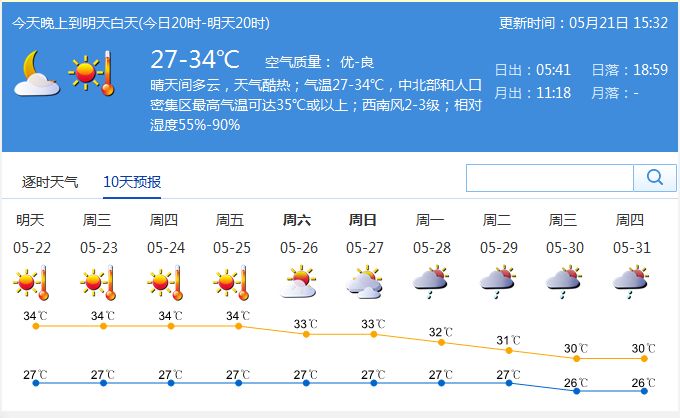Click the 05-28 rain shower icon
Viewport: 680px width, 418px height.
tap(431, 282)
